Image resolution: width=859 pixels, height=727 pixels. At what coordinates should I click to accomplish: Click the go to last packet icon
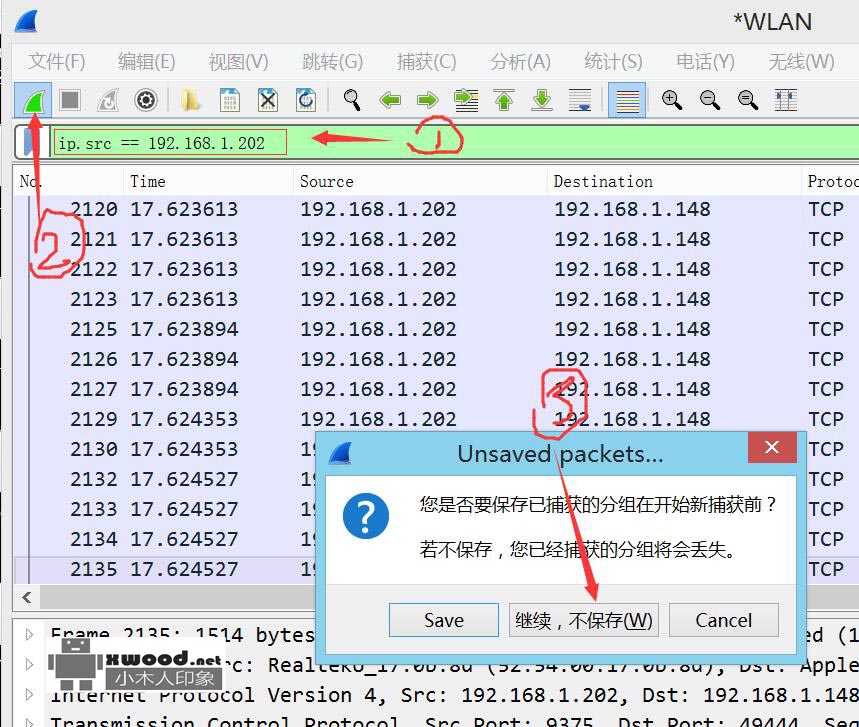541,100
